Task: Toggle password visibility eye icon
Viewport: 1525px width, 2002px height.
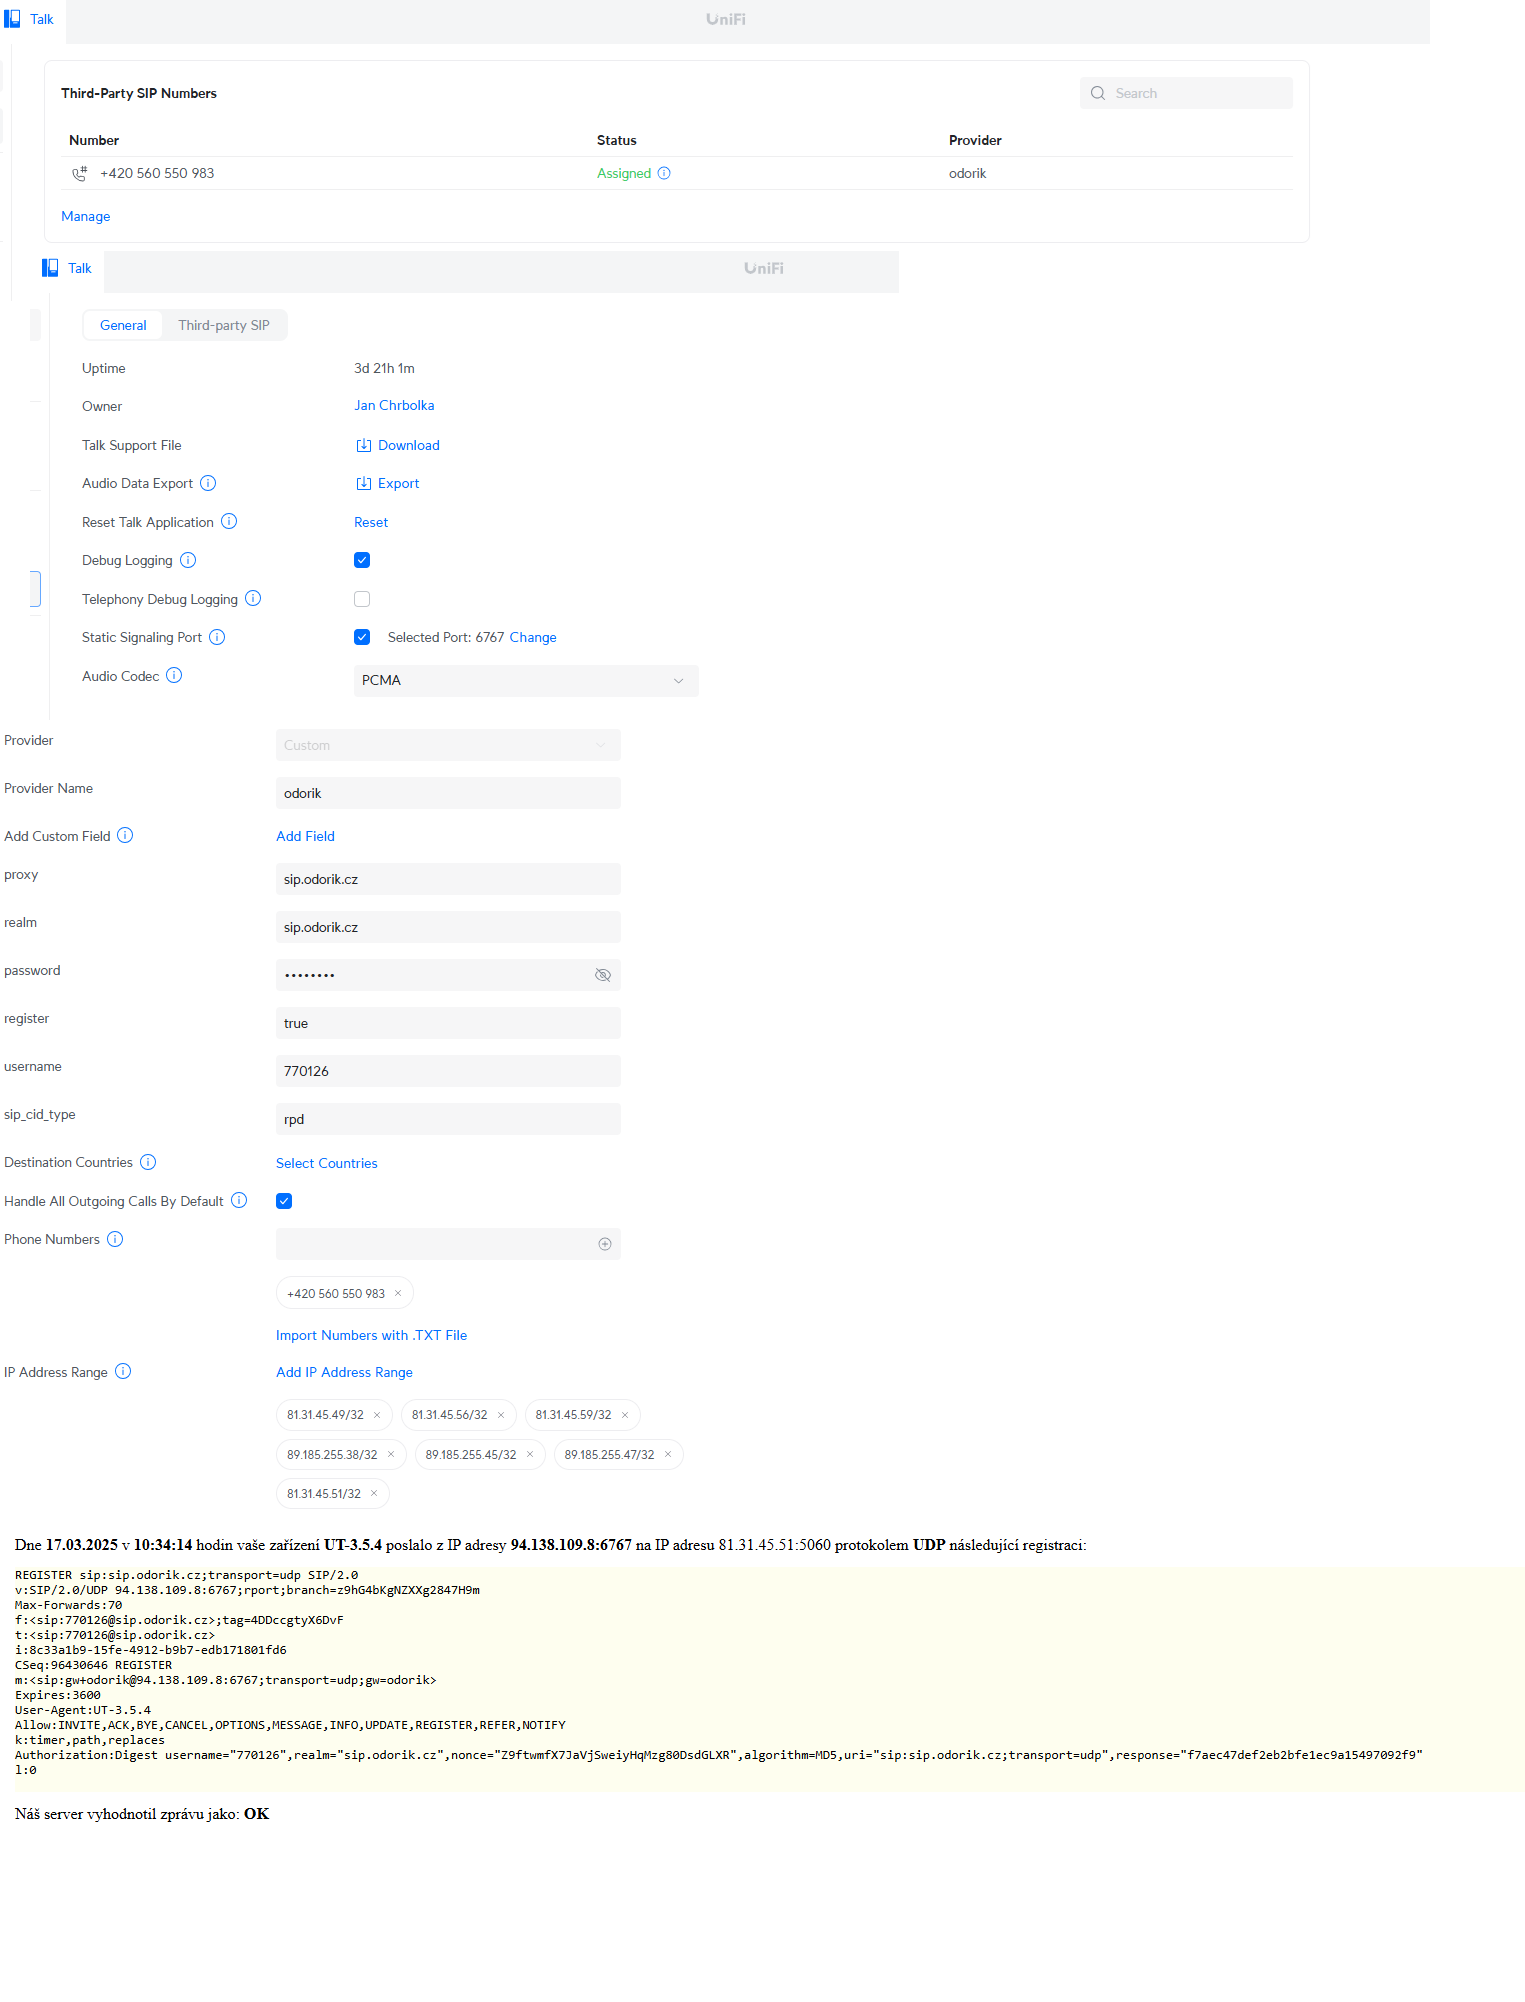Action: point(603,975)
